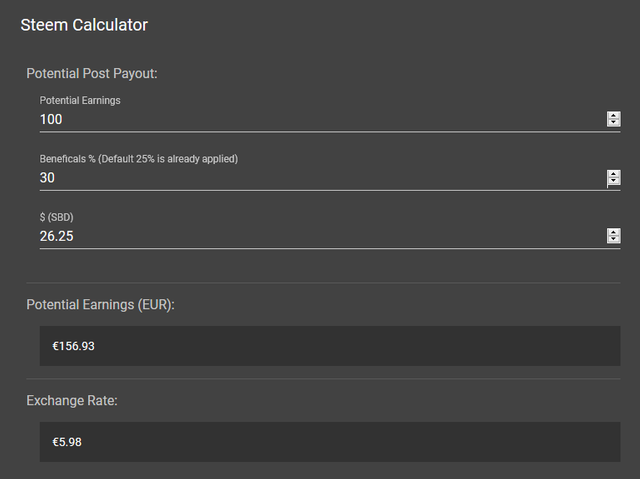This screenshot has height=479, width=640.
Task: Select the $ (SBD) field showing 26.25
Action: tap(322, 236)
